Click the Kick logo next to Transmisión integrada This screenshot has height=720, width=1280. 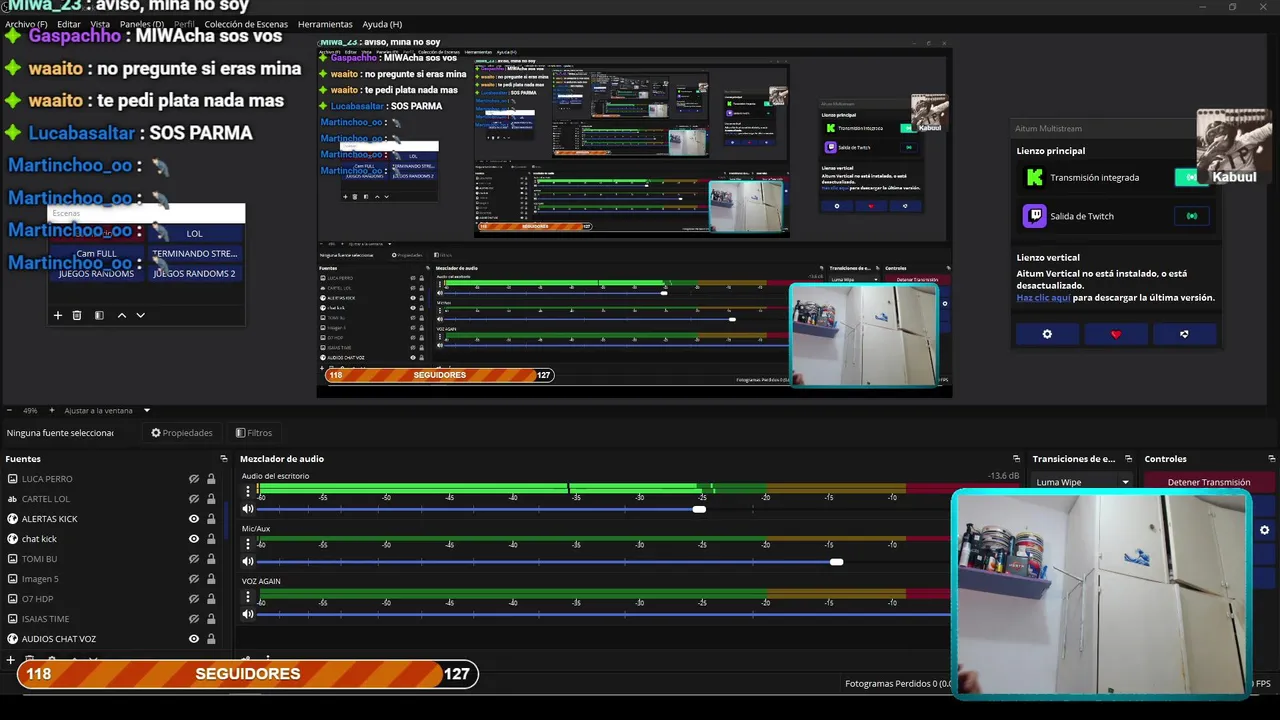click(1034, 177)
